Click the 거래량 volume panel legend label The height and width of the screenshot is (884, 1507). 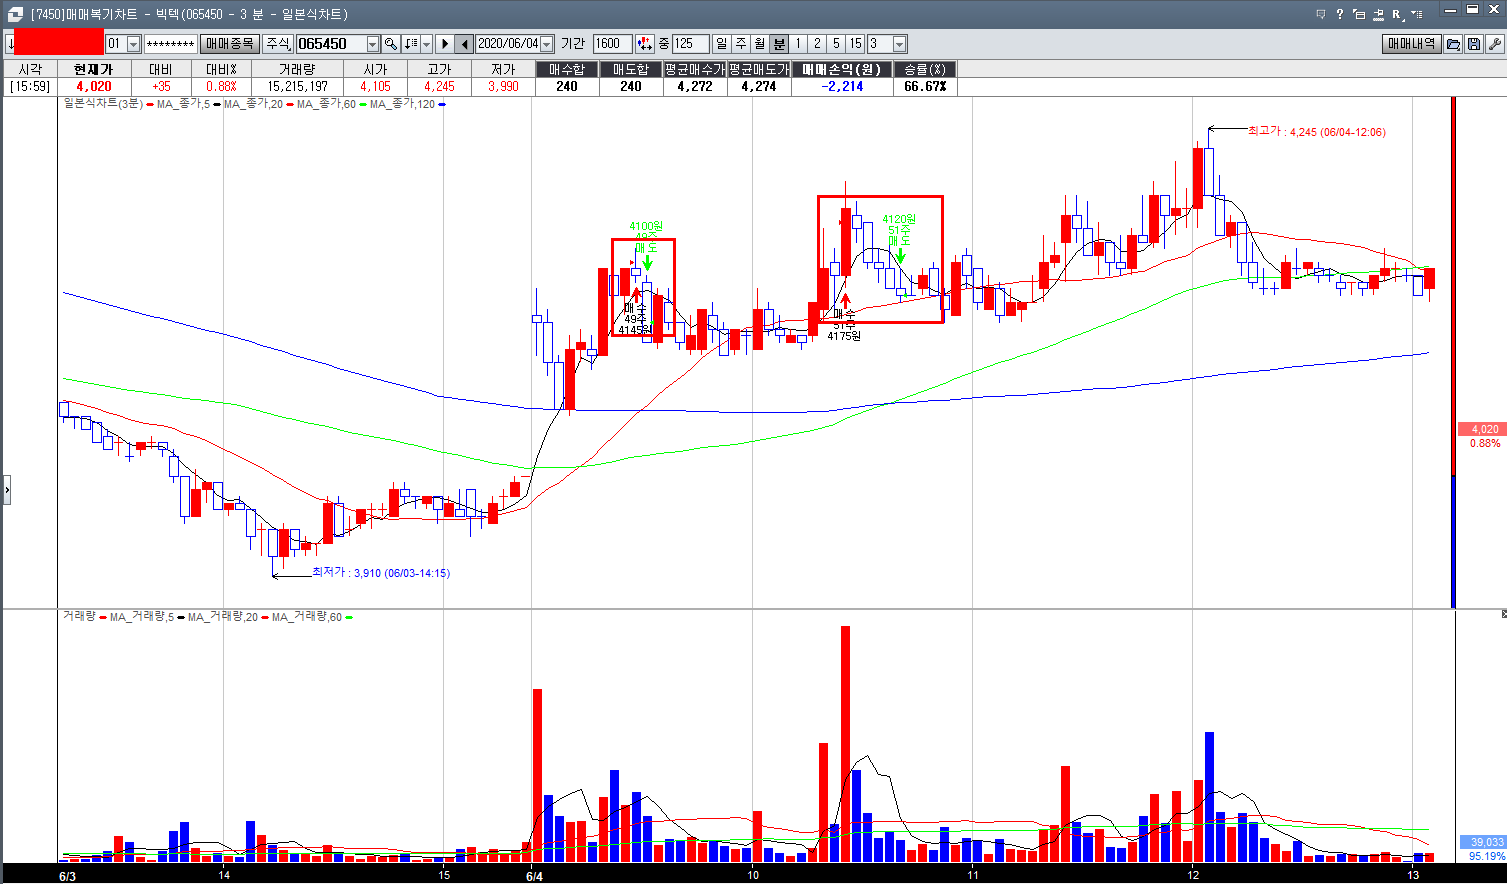pos(79,616)
